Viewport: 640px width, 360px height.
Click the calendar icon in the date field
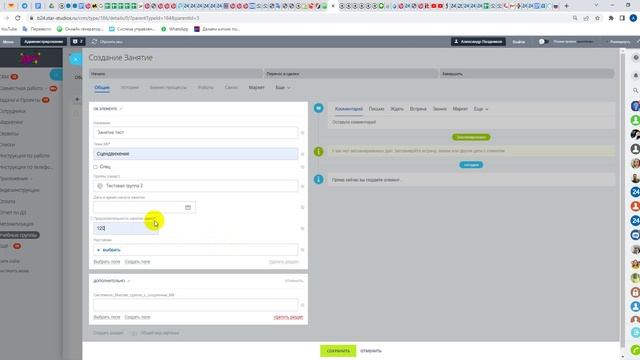click(188, 207)
